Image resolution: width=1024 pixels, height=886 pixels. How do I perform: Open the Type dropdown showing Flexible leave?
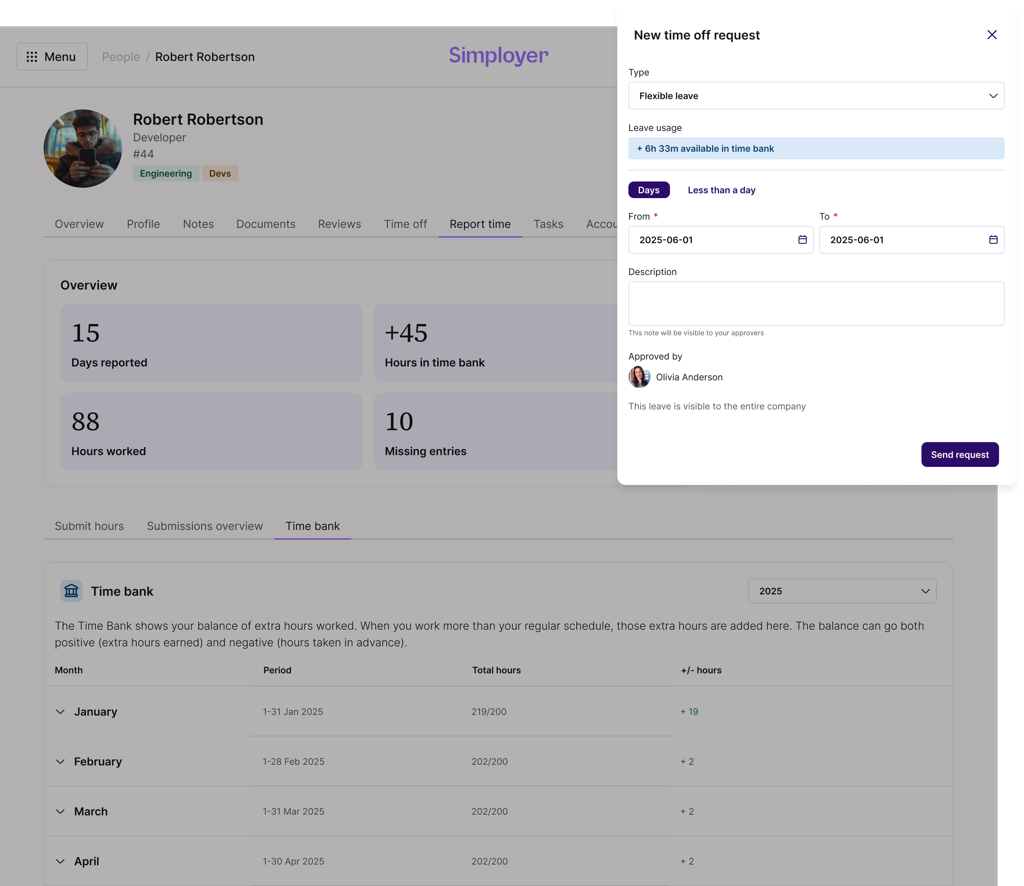pyautogui.click(x=816, y=96)
